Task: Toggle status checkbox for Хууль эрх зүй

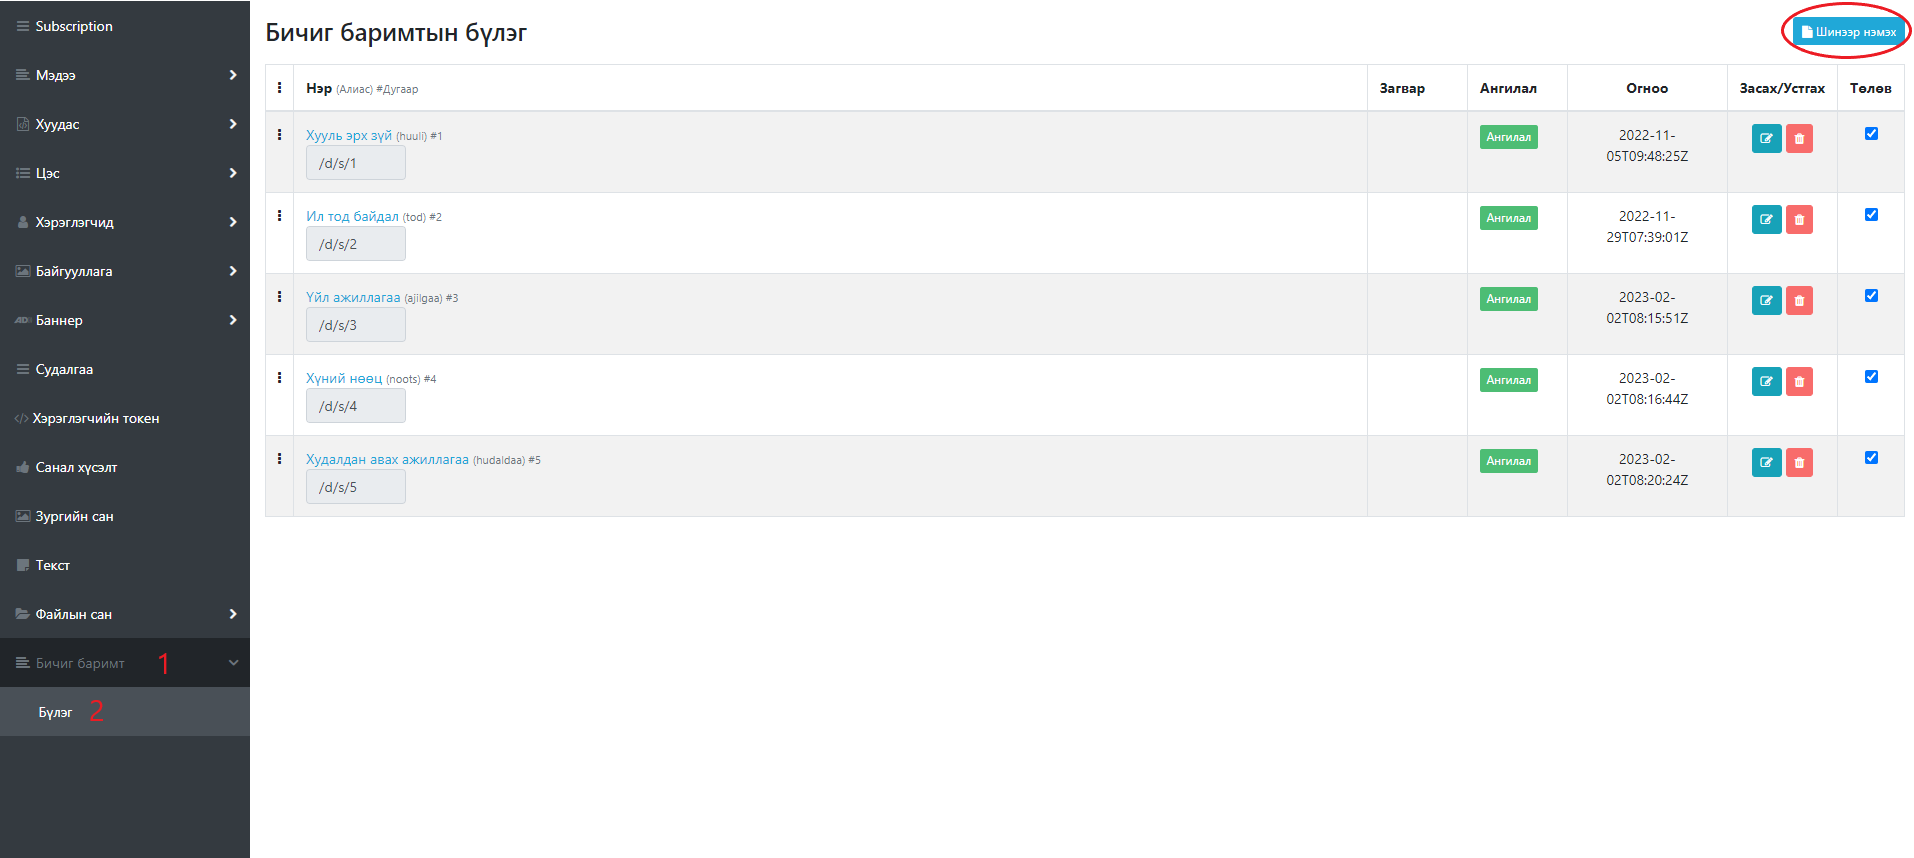Action: [x=1871, y=134]
